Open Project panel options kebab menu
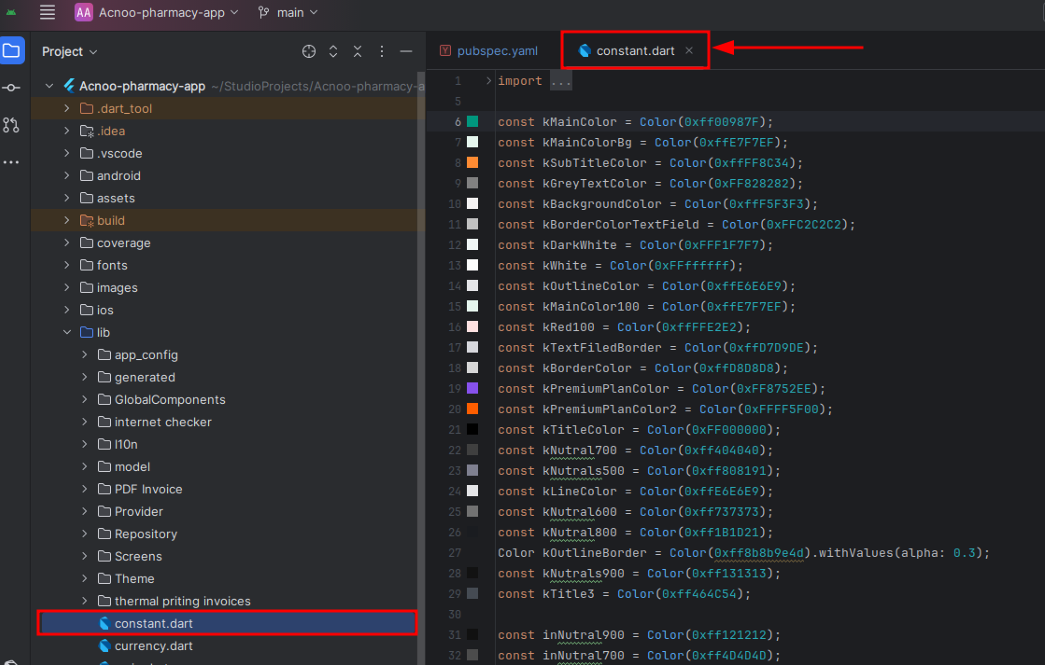Viewport: 1048px width, 665px height. tap(381, 51)
